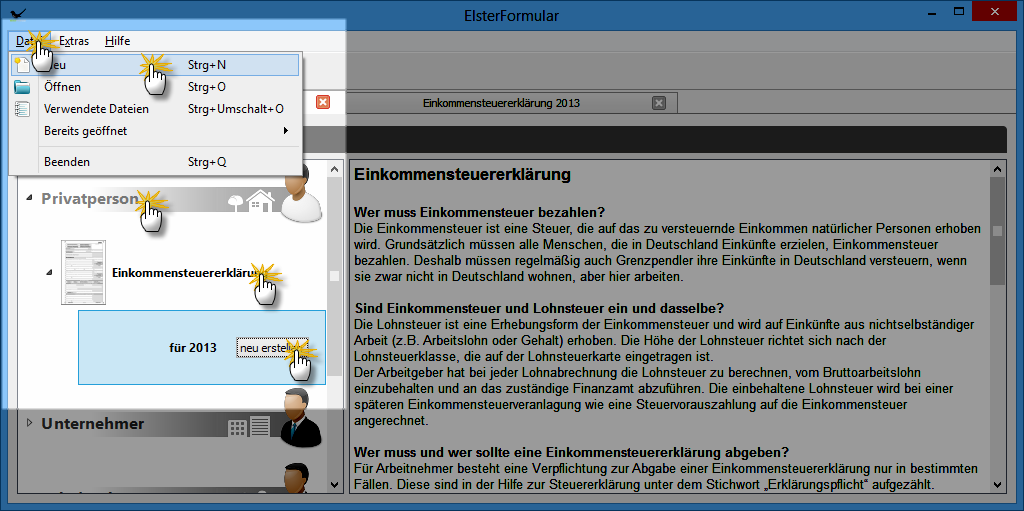Select the für 2013 row
This screenshot has width=1024, height=511.
(202, 348)
